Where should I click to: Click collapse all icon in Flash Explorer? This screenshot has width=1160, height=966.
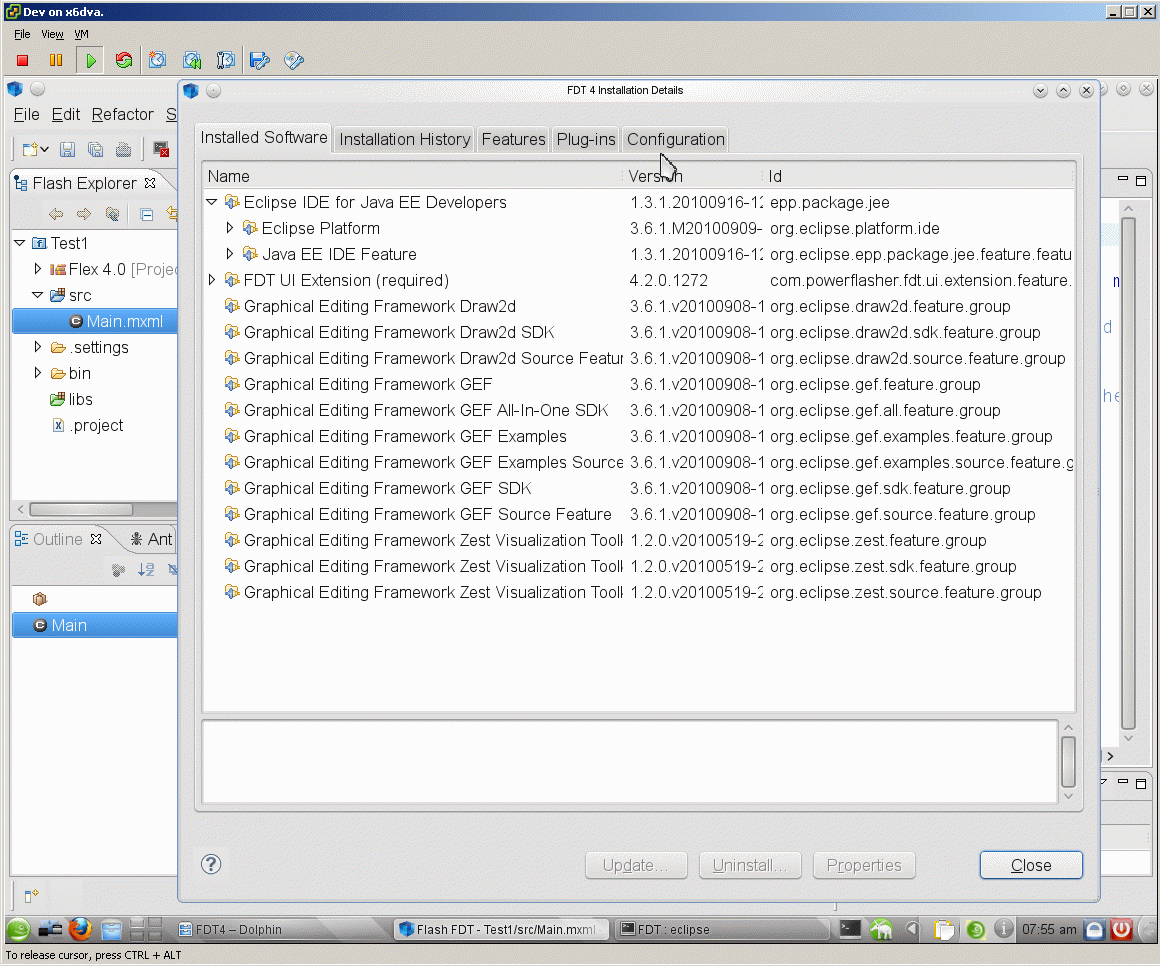(x=146, y=215)
